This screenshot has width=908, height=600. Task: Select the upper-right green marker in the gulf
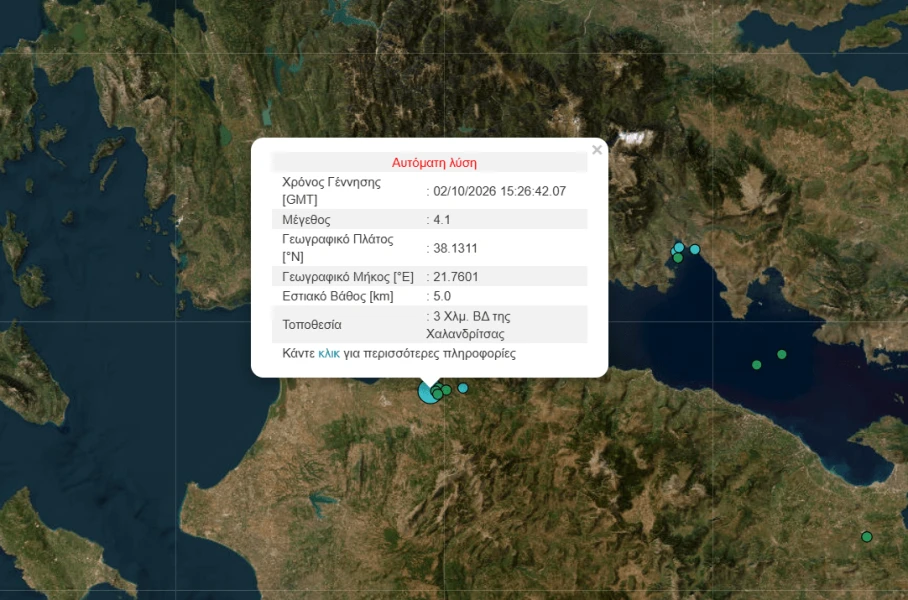click(x=782, y=354)
